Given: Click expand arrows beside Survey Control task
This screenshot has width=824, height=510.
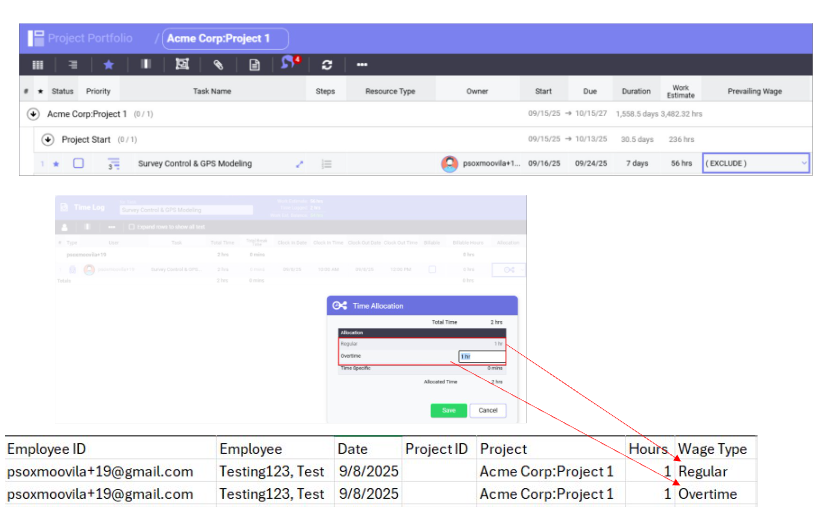Looking at the screenshot, I should click(x=299, y=164).
